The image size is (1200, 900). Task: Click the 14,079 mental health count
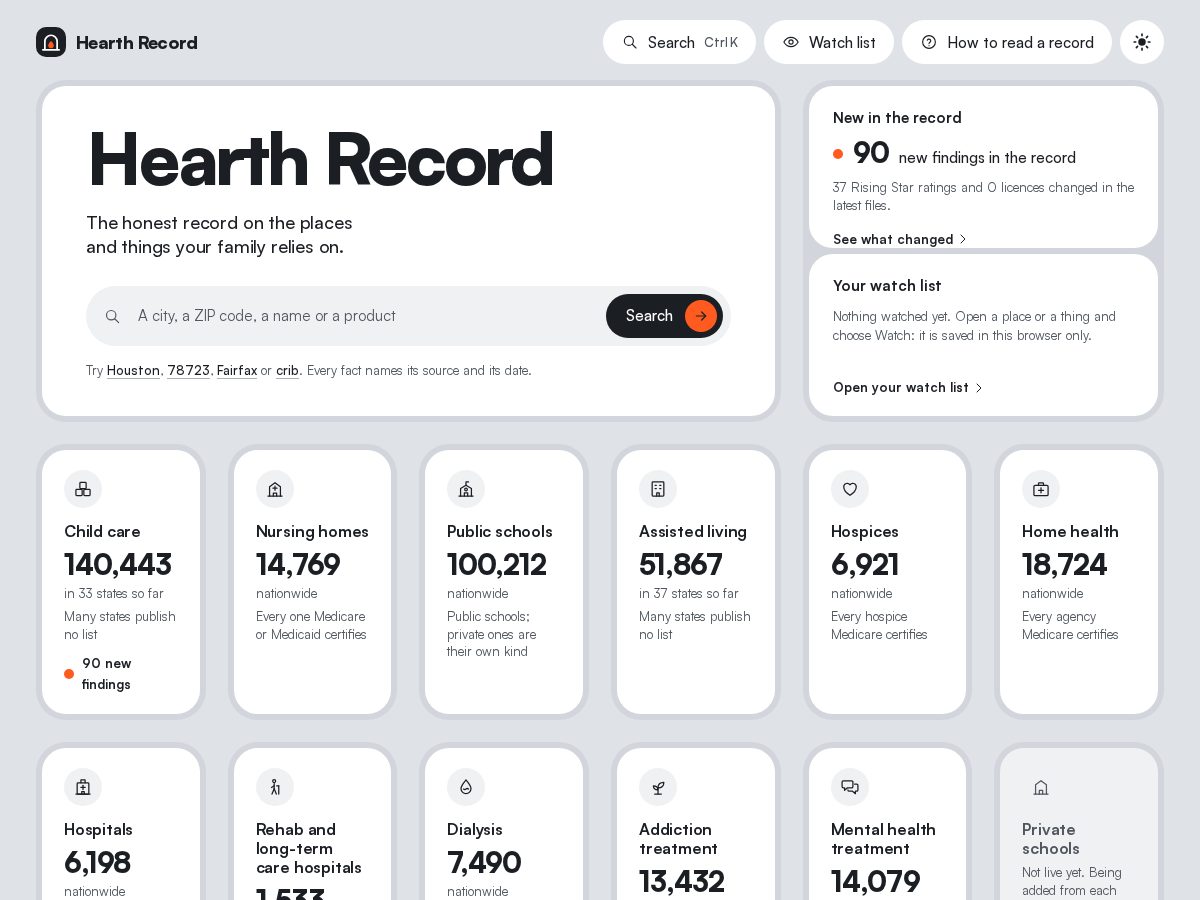[875, 881]
